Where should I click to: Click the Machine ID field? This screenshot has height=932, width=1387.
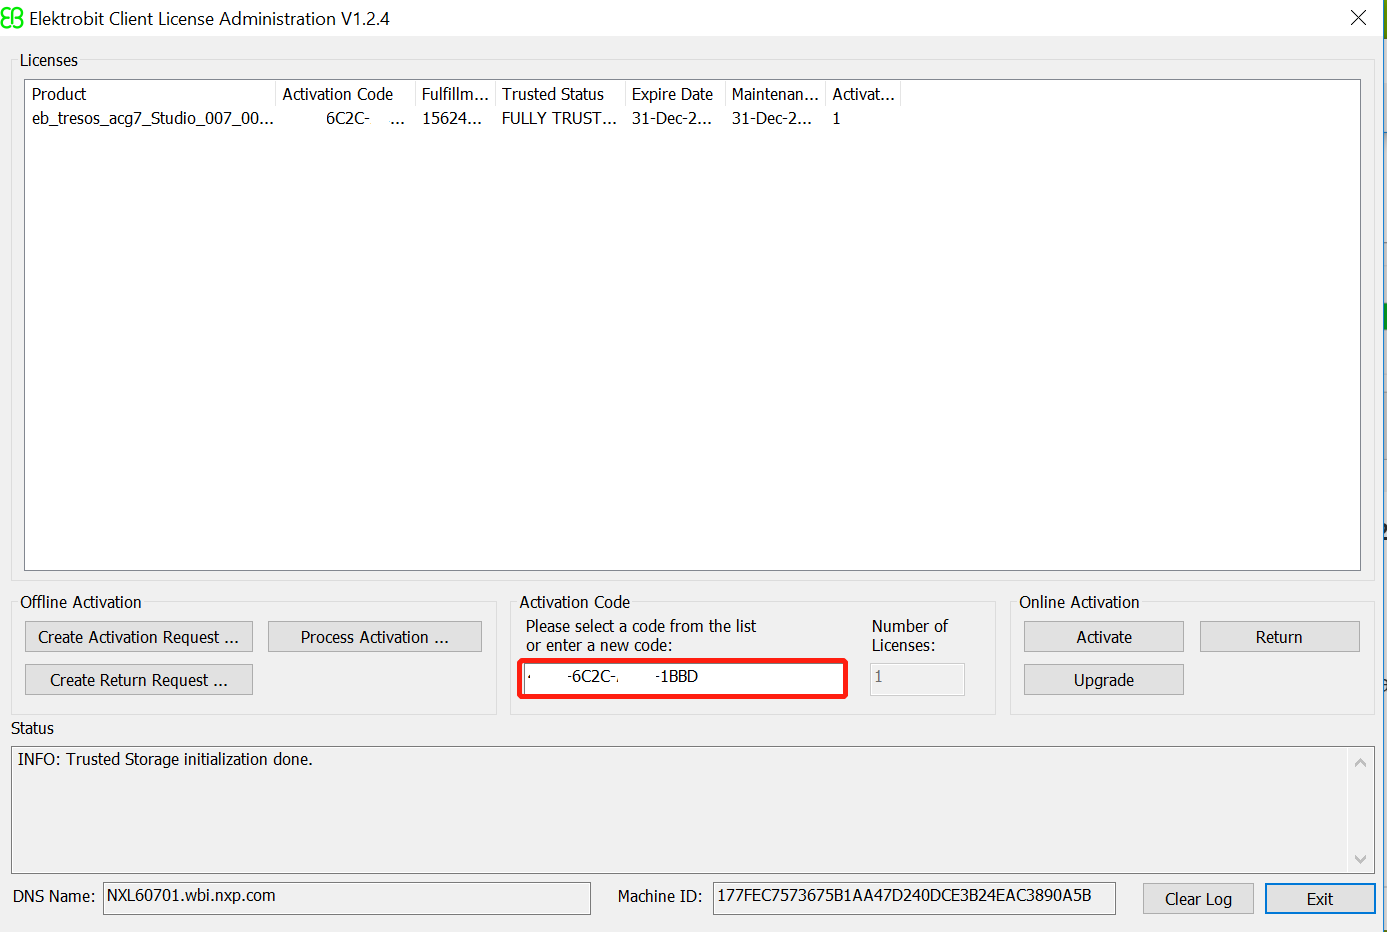click(914, 897)
